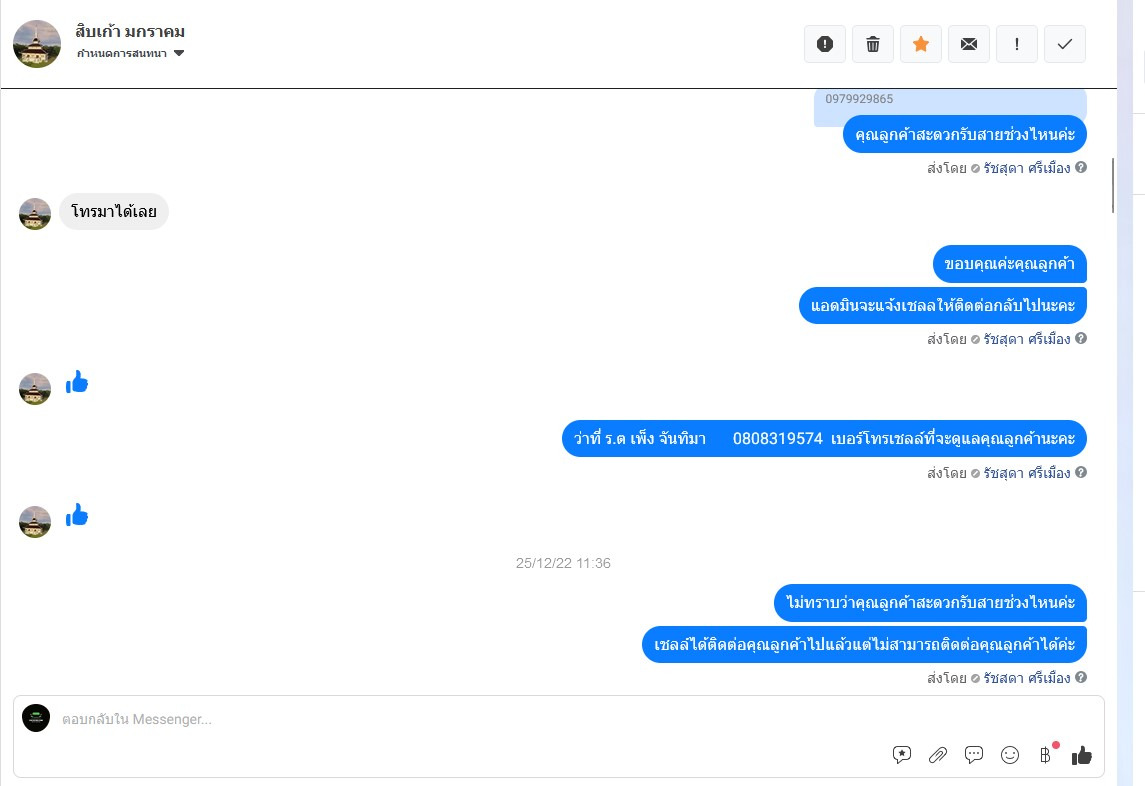Select message bubble with phone 0808319574
Image resolution: width=1145 pixels, height=786 pixels.
pyautogui.click(x=824, y=438)
